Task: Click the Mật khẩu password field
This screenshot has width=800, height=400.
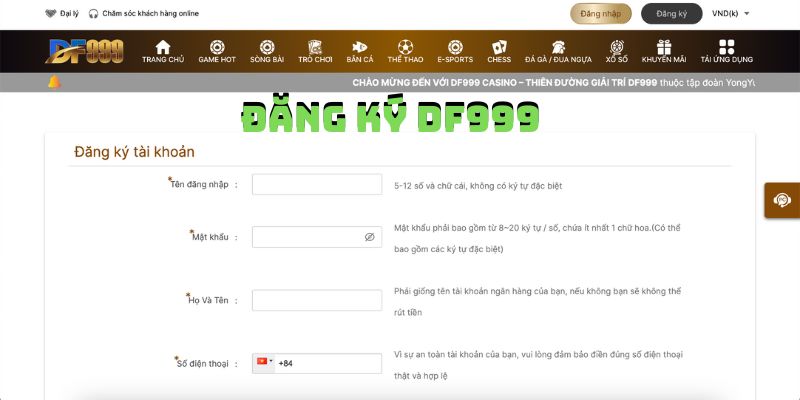Action: tap(317, 237)
